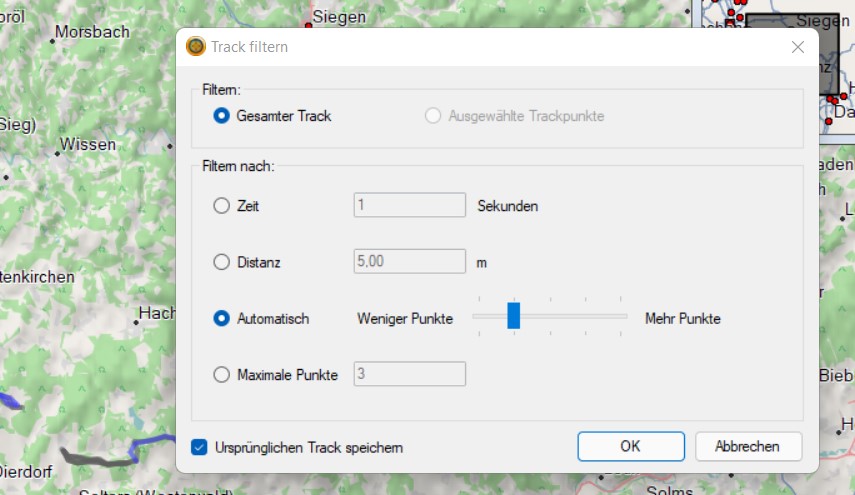Select the Gesamter Track radio option
The width and height of the screenshot is (855, 495).
222,116
